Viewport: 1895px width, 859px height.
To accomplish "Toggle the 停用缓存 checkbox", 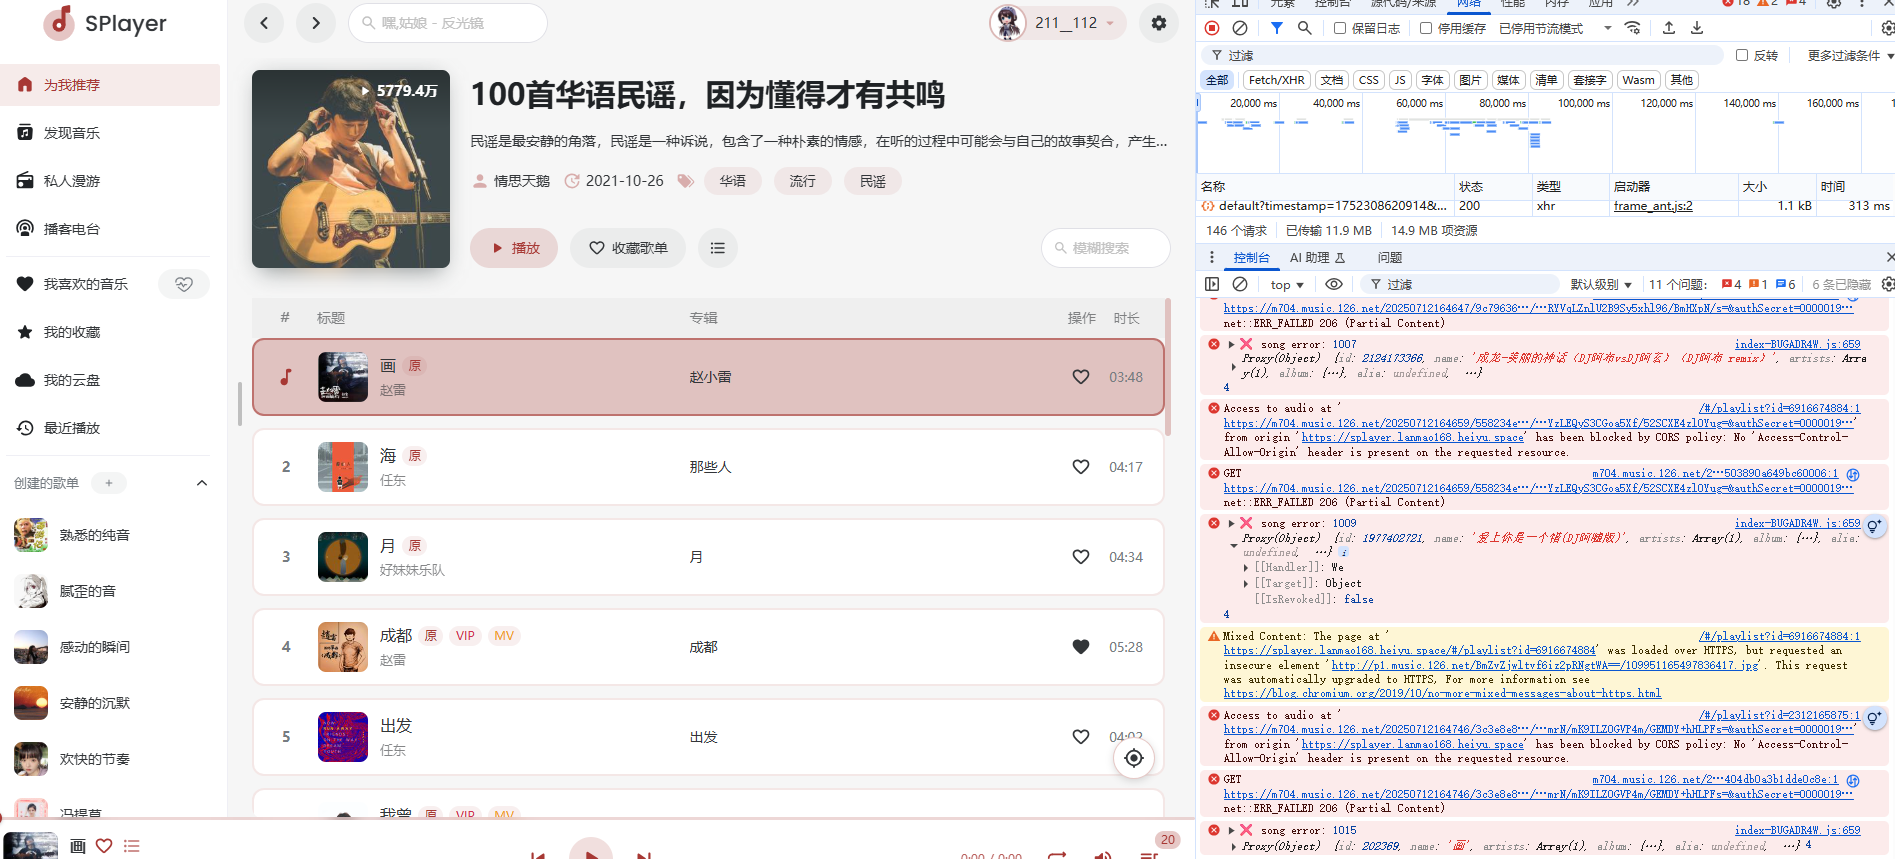I will point(1426,28).
